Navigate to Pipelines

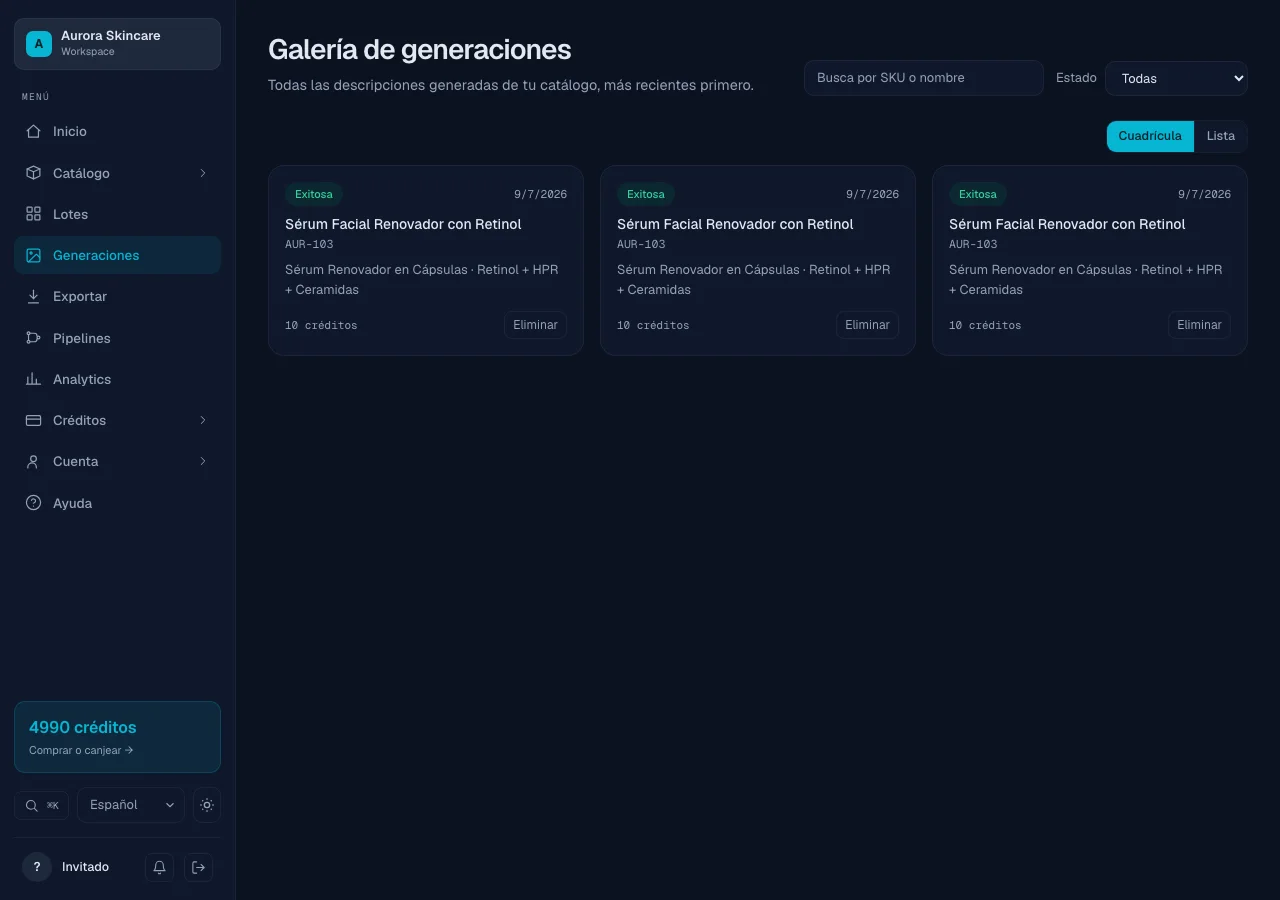117,338
